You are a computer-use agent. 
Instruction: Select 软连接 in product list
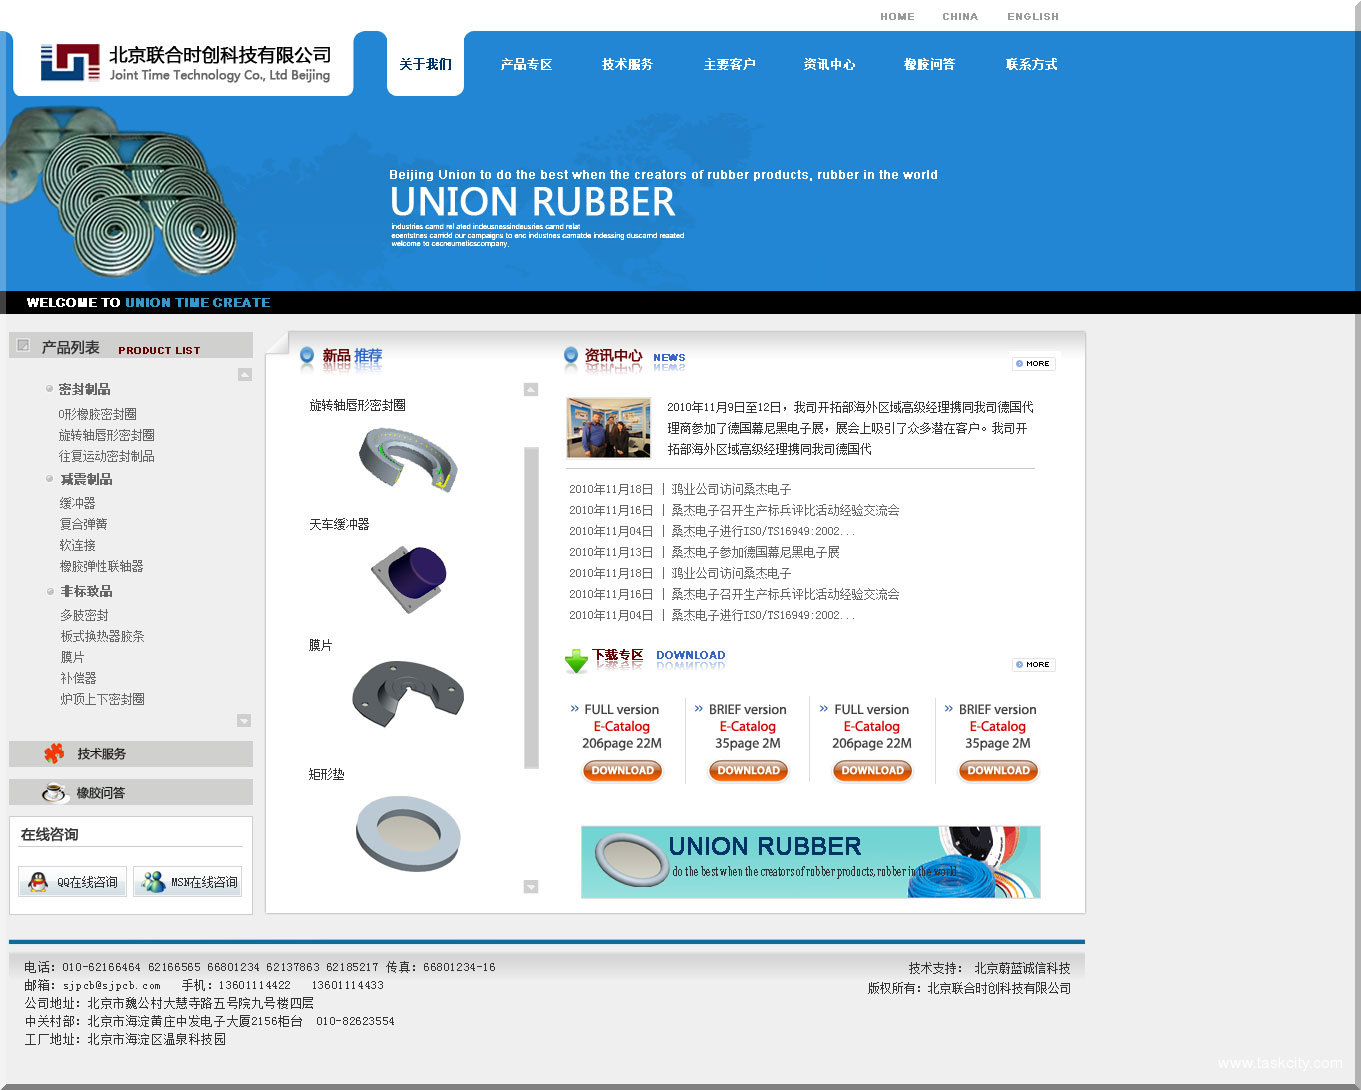tap(77, 545)
